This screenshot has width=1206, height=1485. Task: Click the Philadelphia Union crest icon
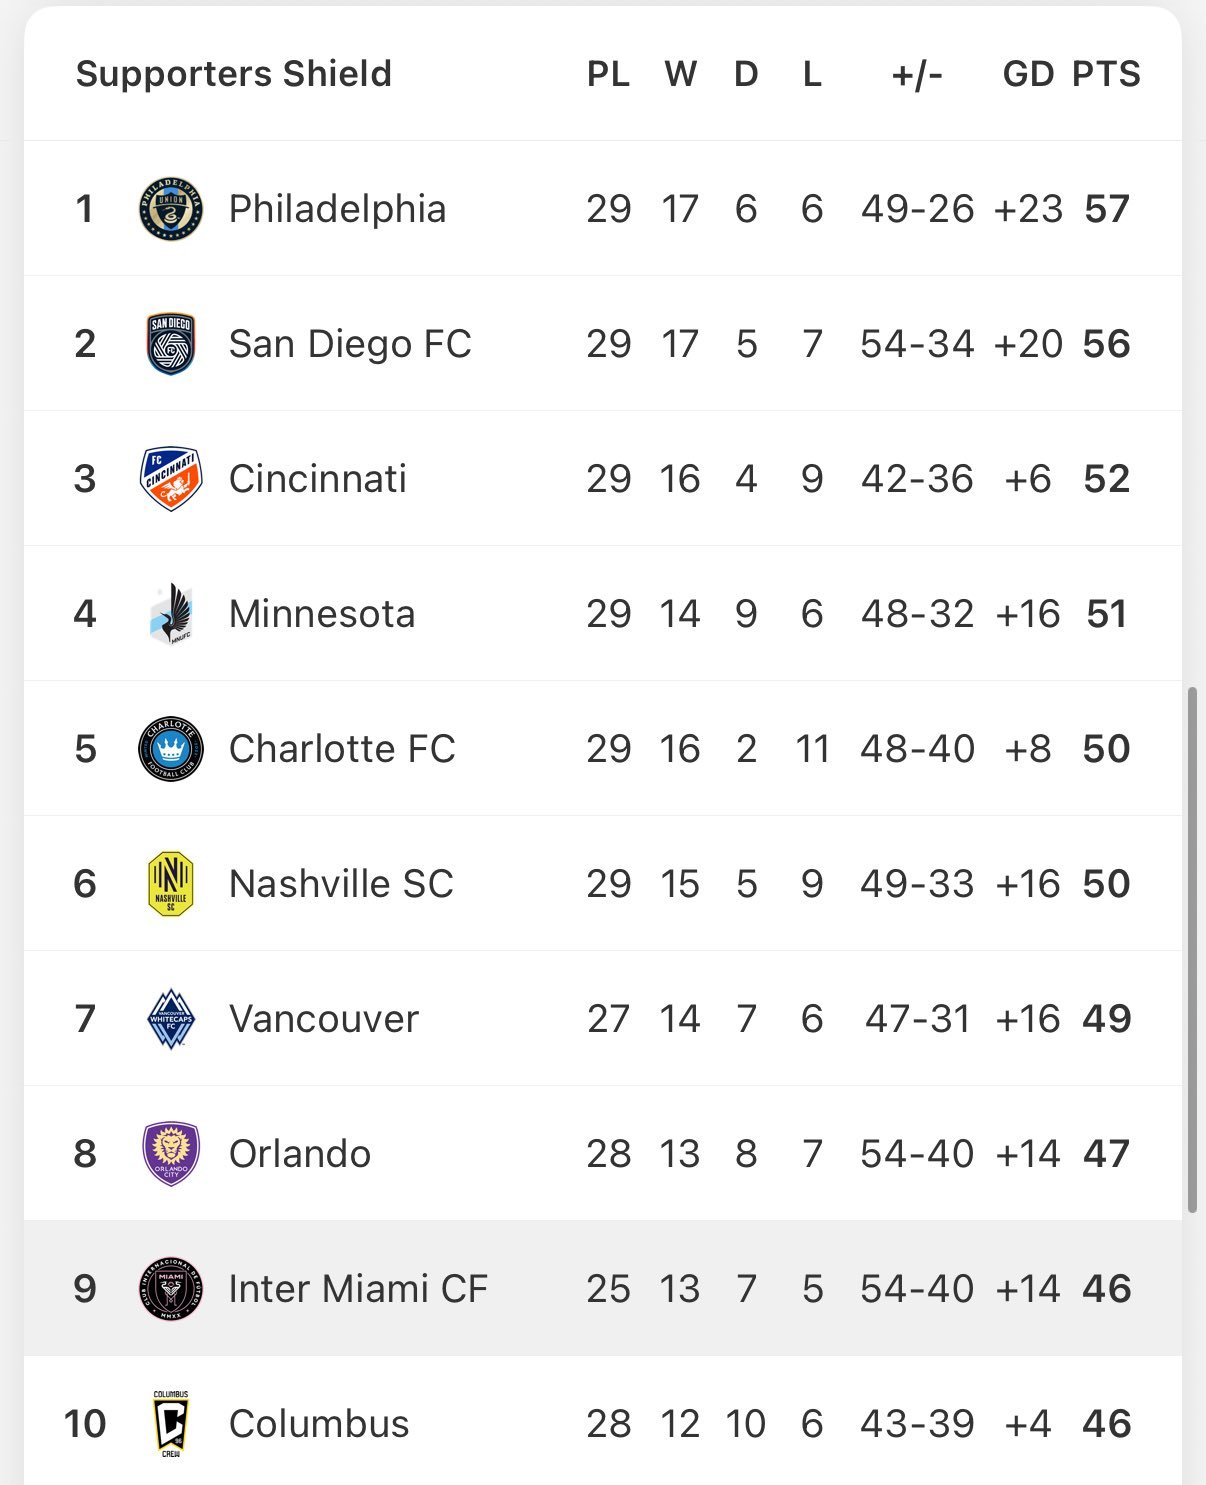click(x=171, y=208)
